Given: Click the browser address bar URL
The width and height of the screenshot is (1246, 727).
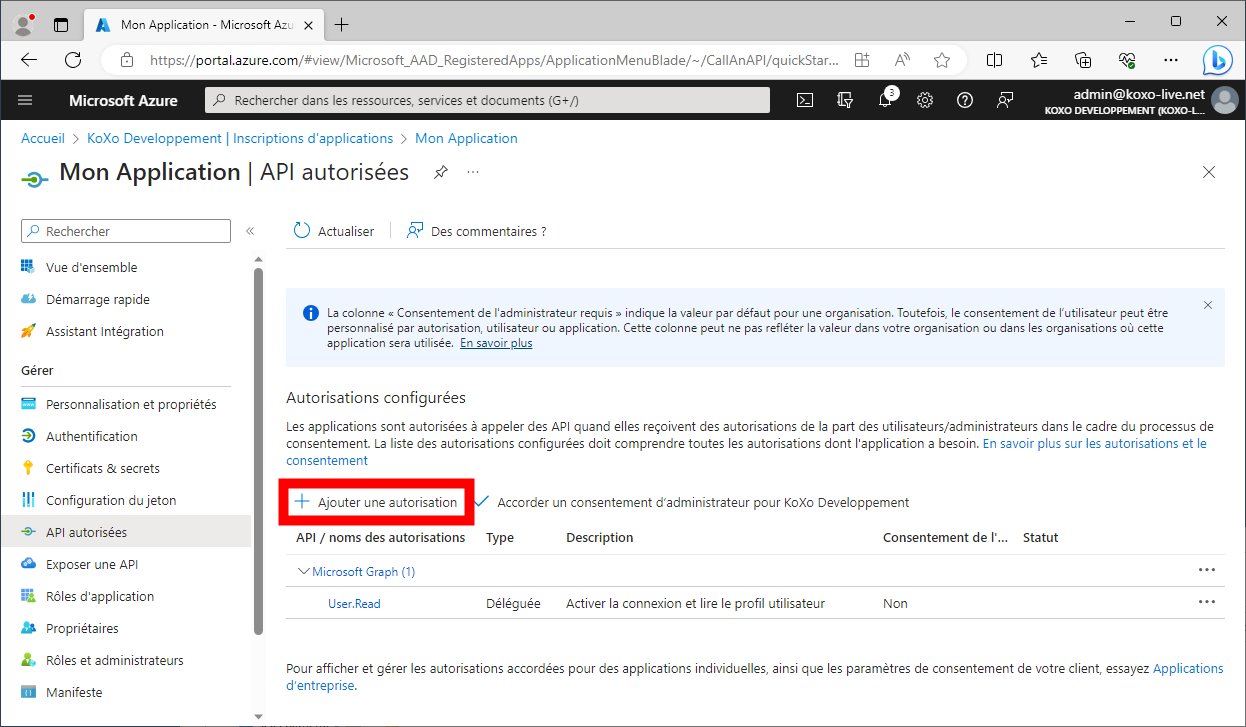Looking at the screenshot, I should pyautogui.click(x=495, y=60).
